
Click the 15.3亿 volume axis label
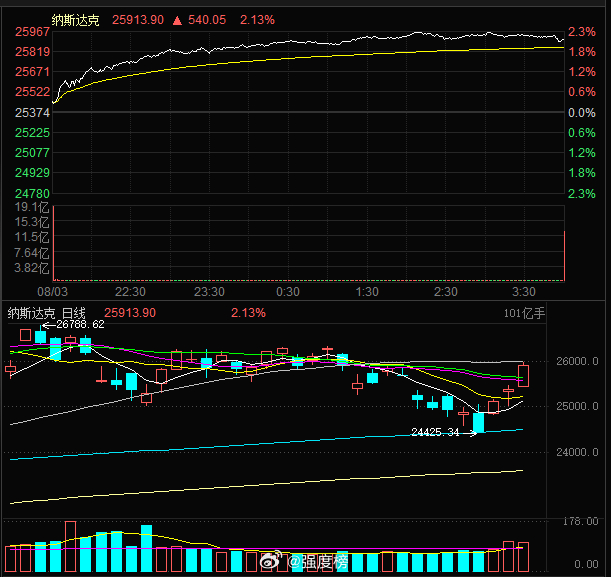(32, 222)
